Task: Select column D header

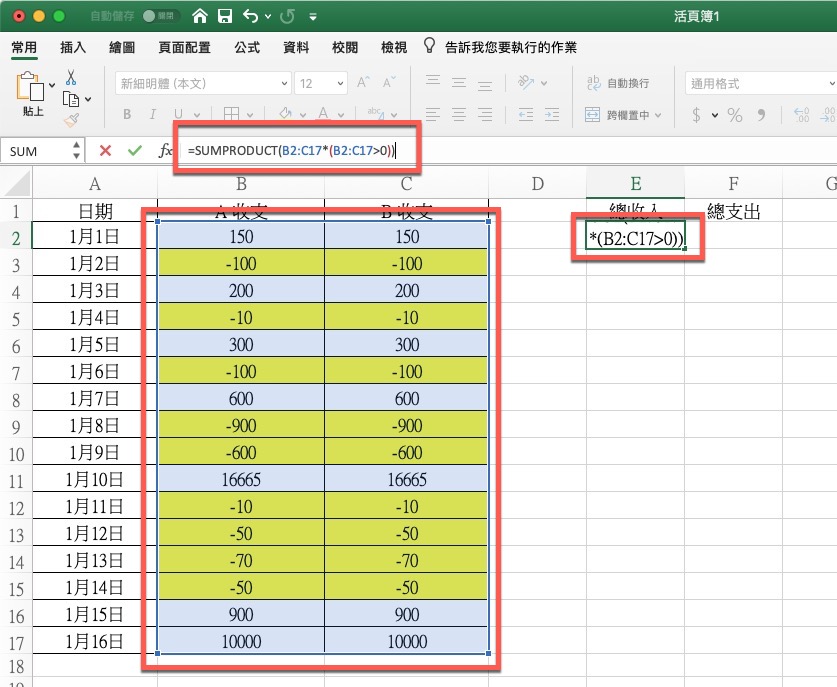Action: (537, 183)
